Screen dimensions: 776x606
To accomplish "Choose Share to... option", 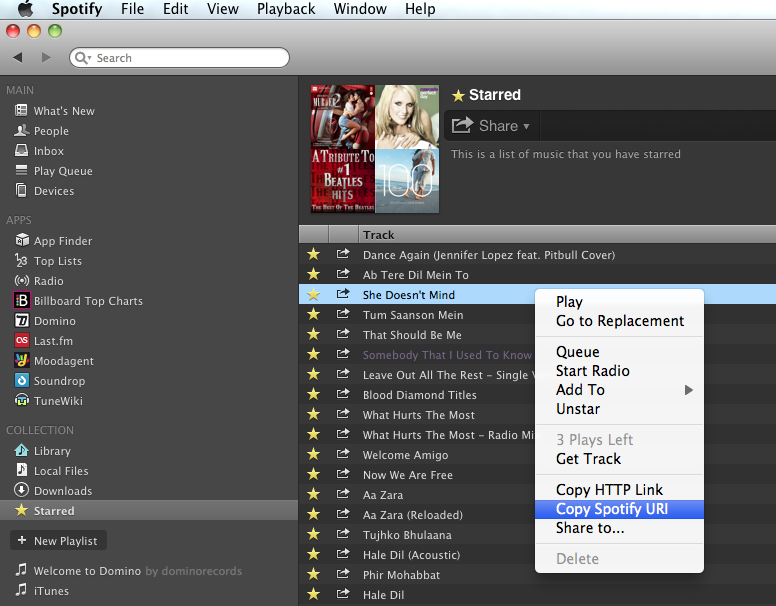I will click(x=619, y=528).
